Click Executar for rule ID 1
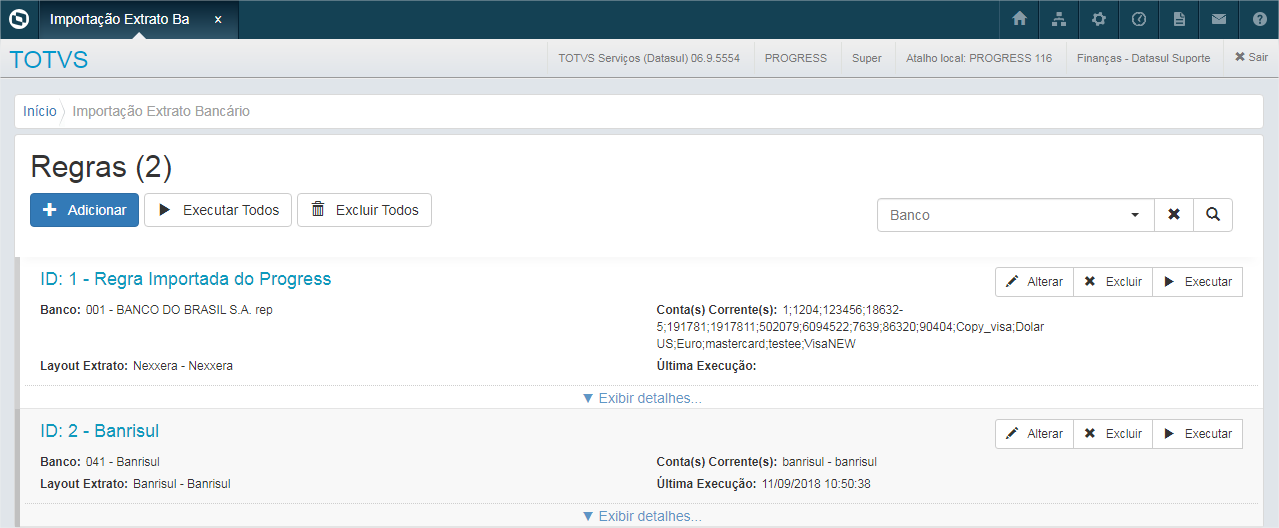 [1198, 282]
